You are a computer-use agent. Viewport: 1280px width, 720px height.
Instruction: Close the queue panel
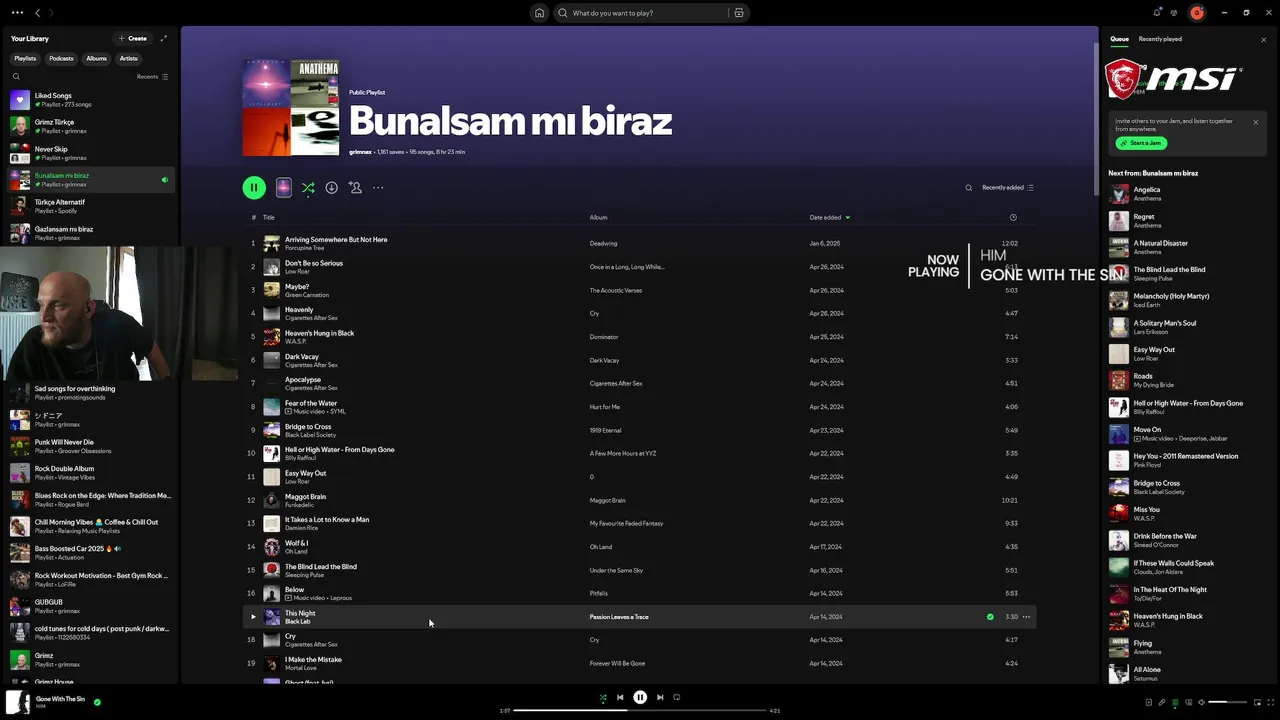pos(1264,39)
